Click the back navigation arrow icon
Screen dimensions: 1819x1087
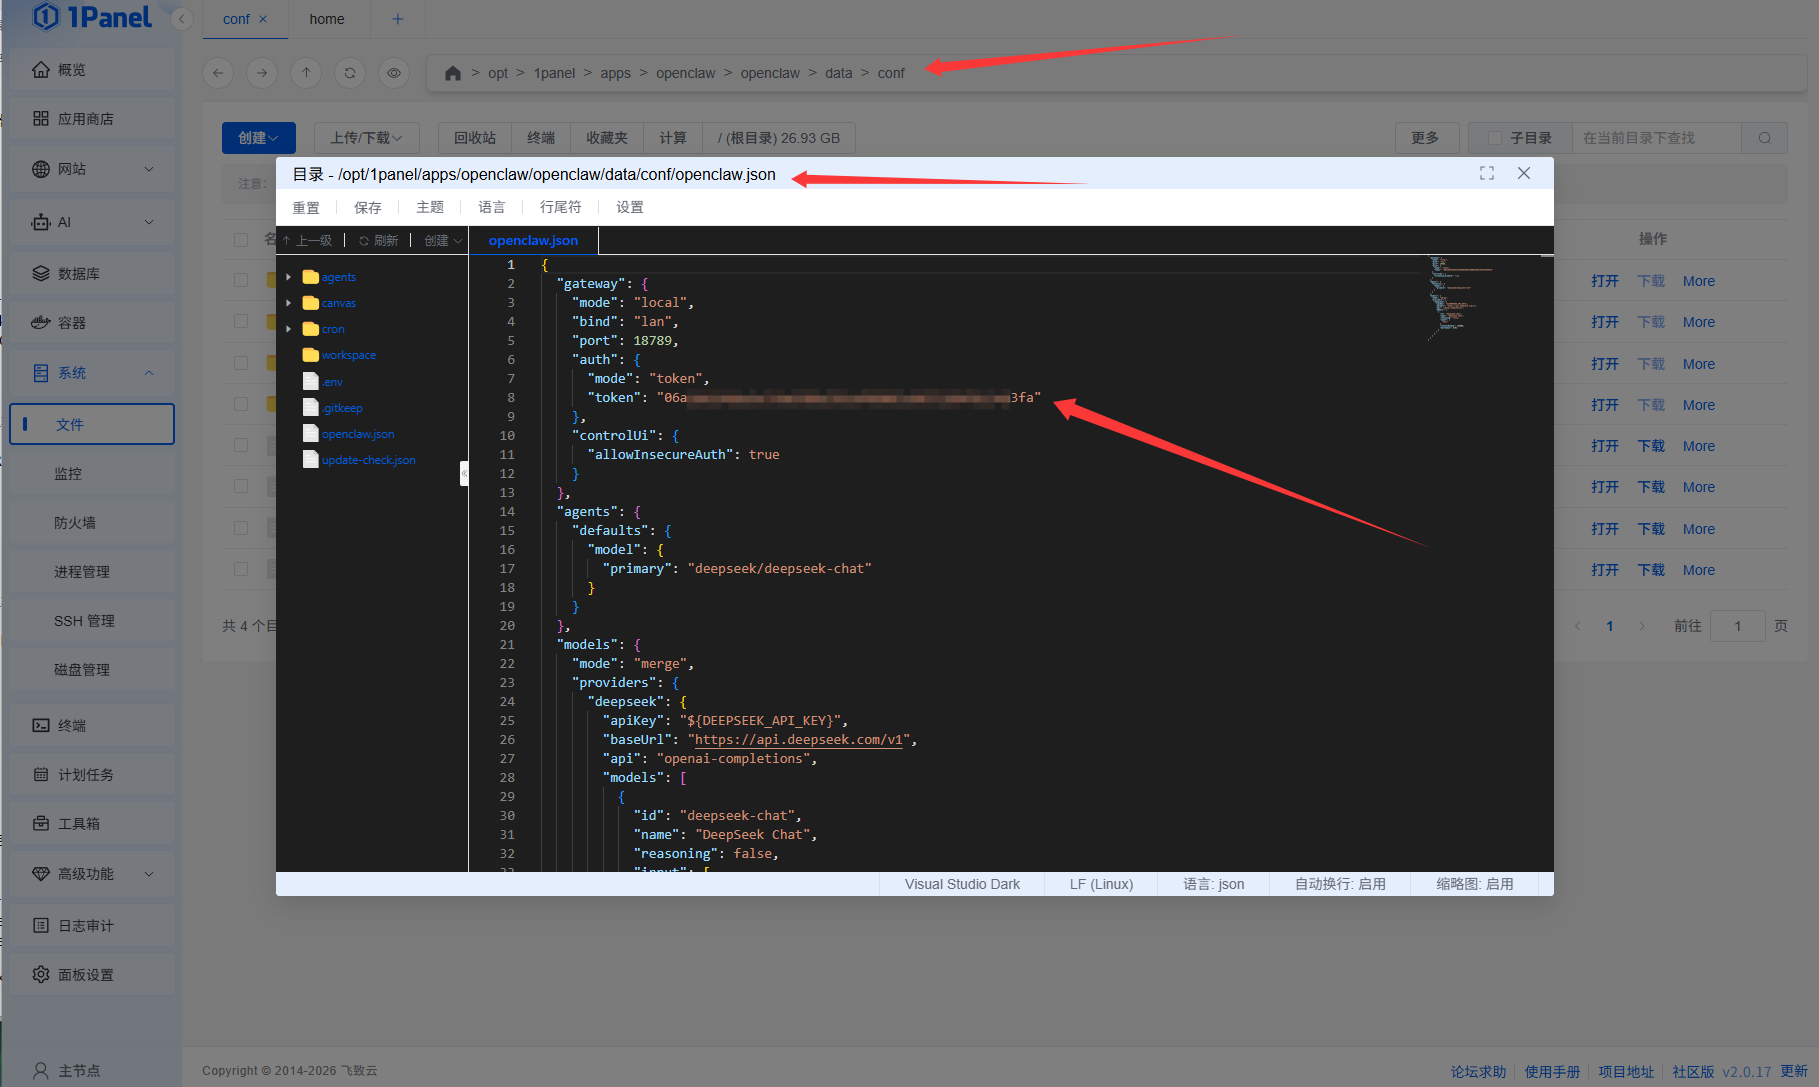pyautogui.click(x=218, y=73)
